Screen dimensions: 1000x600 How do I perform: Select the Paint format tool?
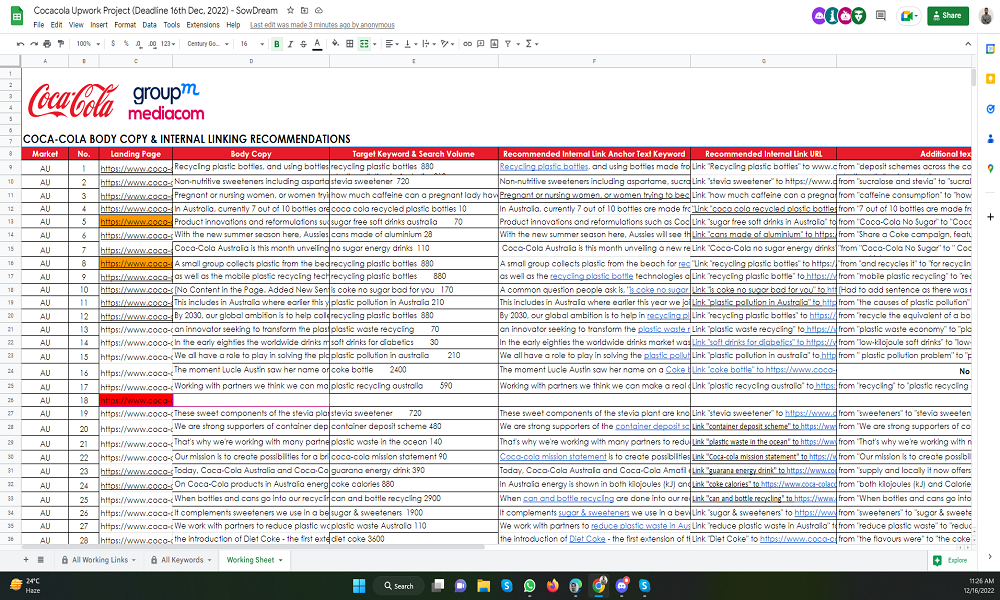click(61, 44)
